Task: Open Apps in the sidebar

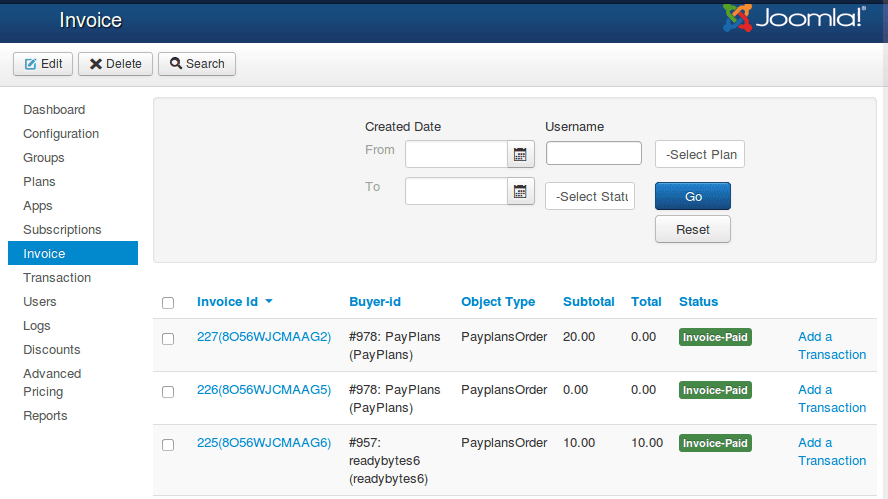Action: pyautogui.click(x=38, y=206)
